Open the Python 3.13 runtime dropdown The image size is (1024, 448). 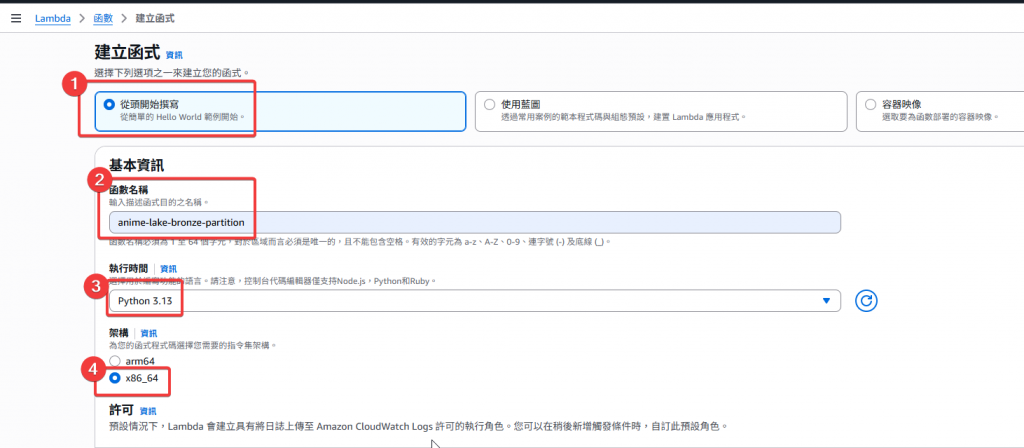click(475, 300)
